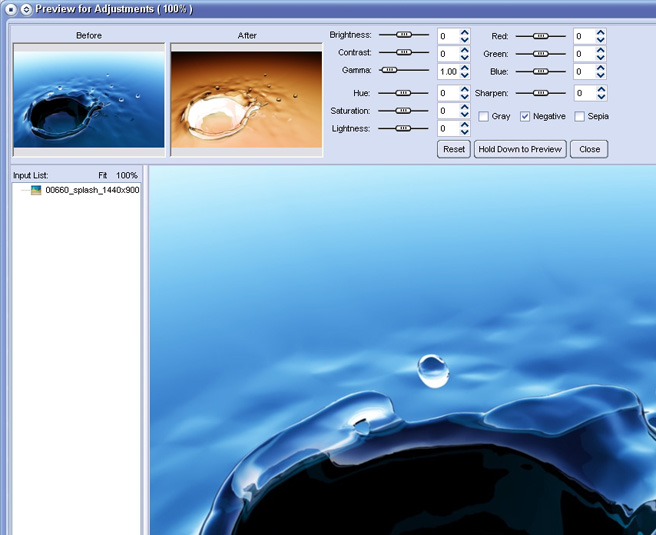Image resolution: width=656 pixels, height=535 pixels.
Task: Increase Sharpen with the up arrow
Action: coord(601,89)
